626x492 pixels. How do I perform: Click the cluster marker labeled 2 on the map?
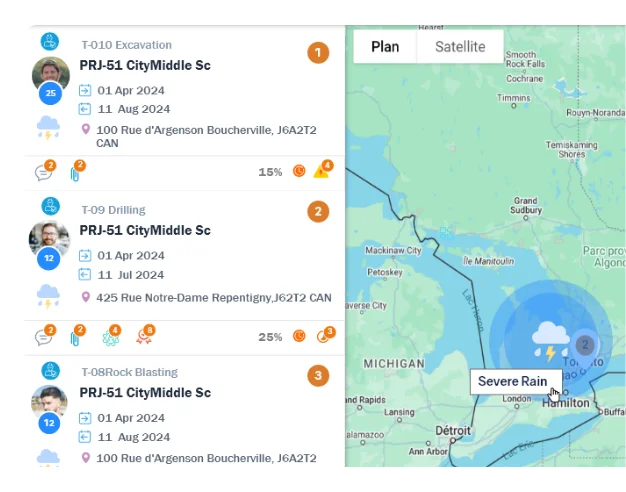[x=585, y=345]
